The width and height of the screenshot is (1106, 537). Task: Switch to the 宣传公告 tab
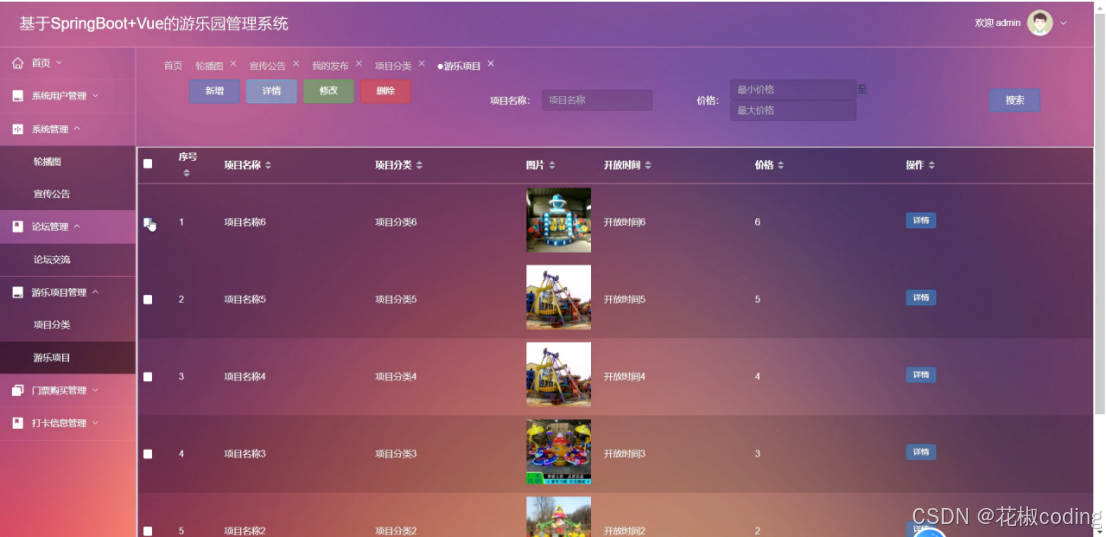[267, 66]
